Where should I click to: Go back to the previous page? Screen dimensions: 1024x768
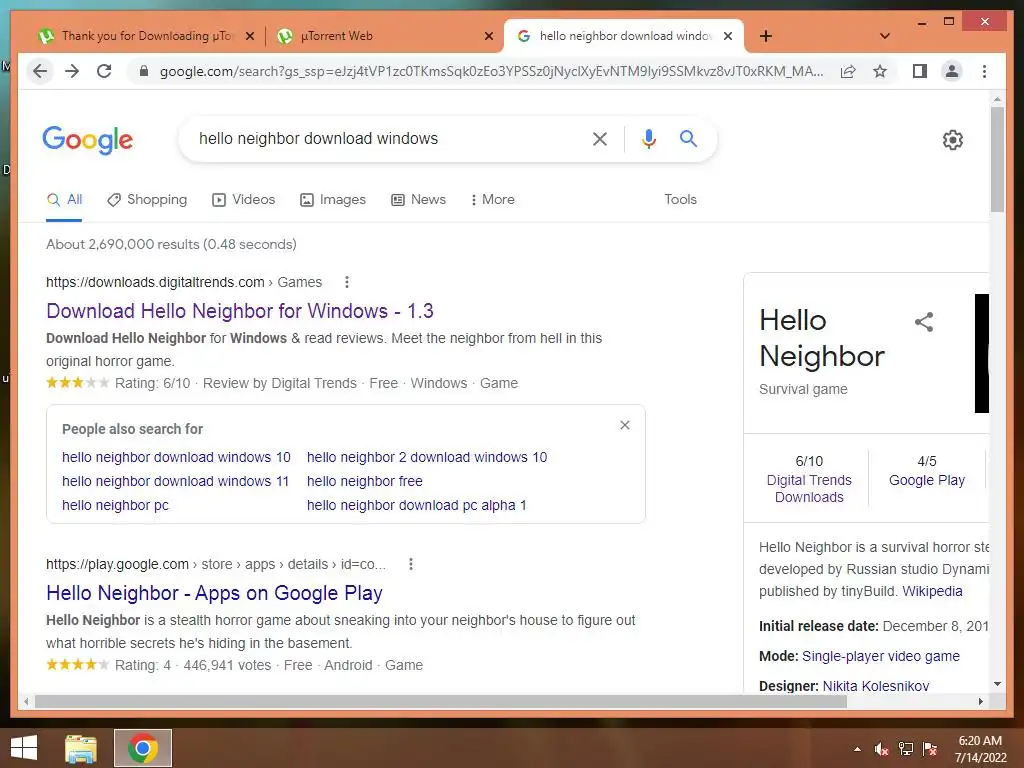[40, 71]
